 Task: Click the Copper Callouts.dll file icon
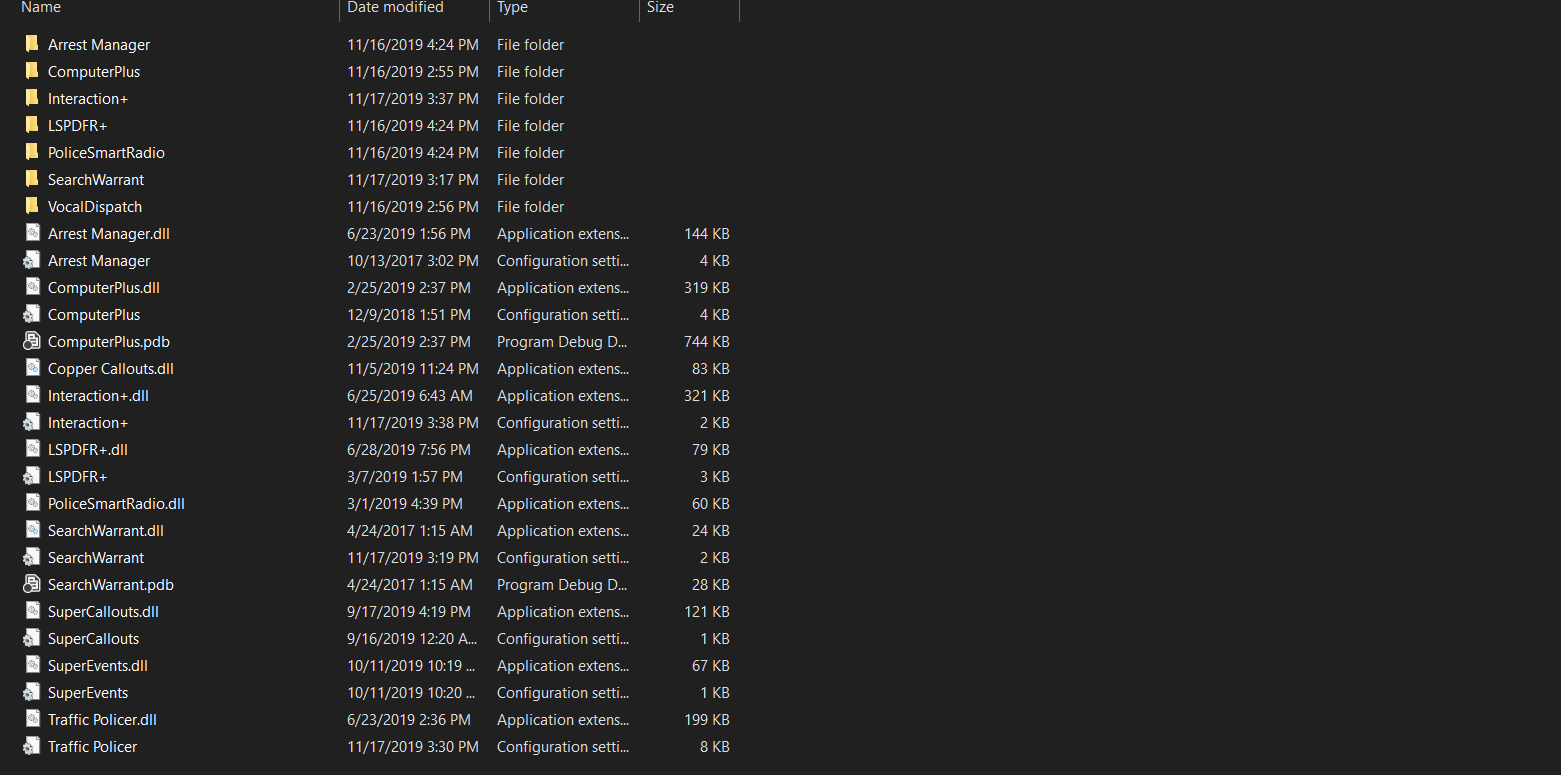click(32, 368)
